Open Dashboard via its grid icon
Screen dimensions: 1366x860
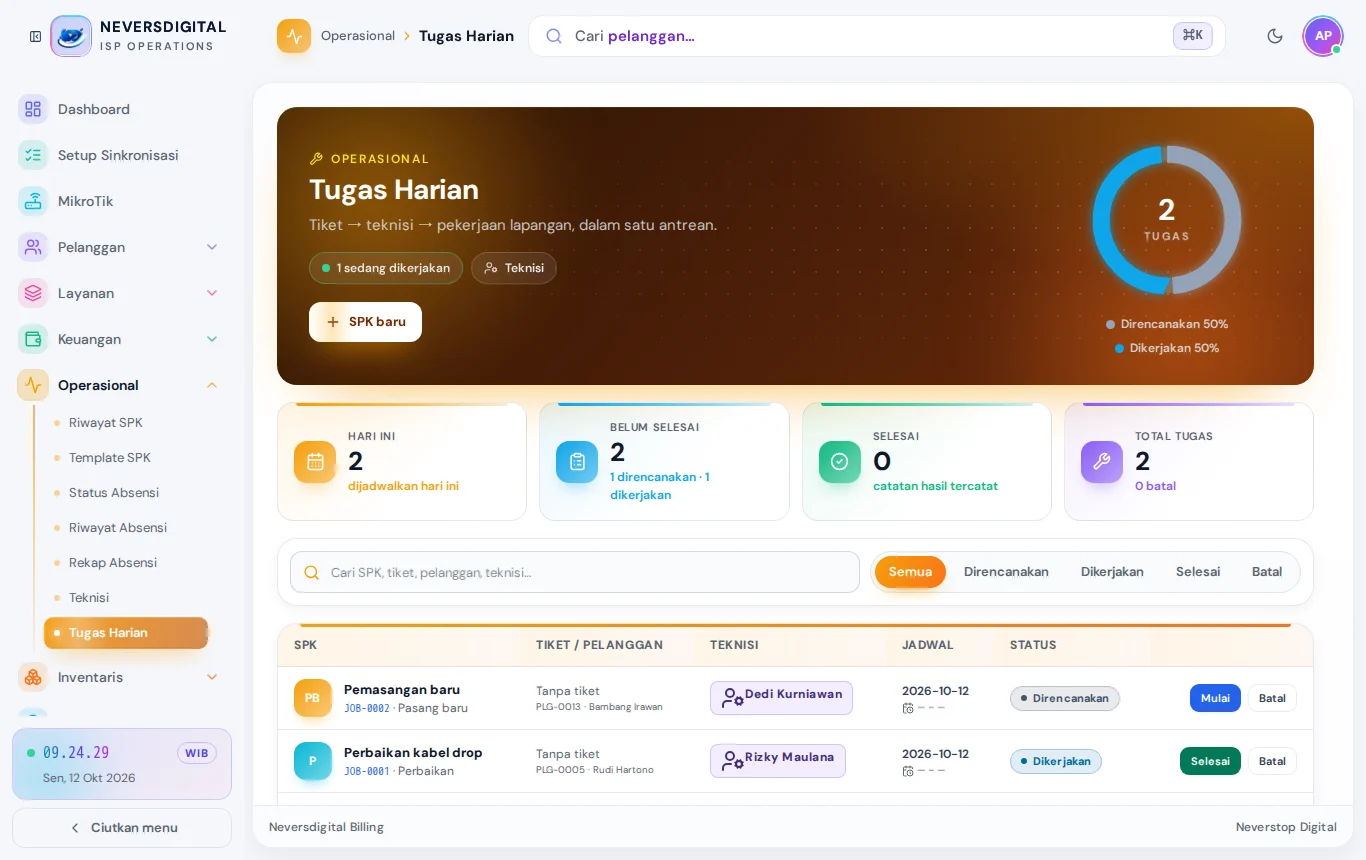(33, 109)
